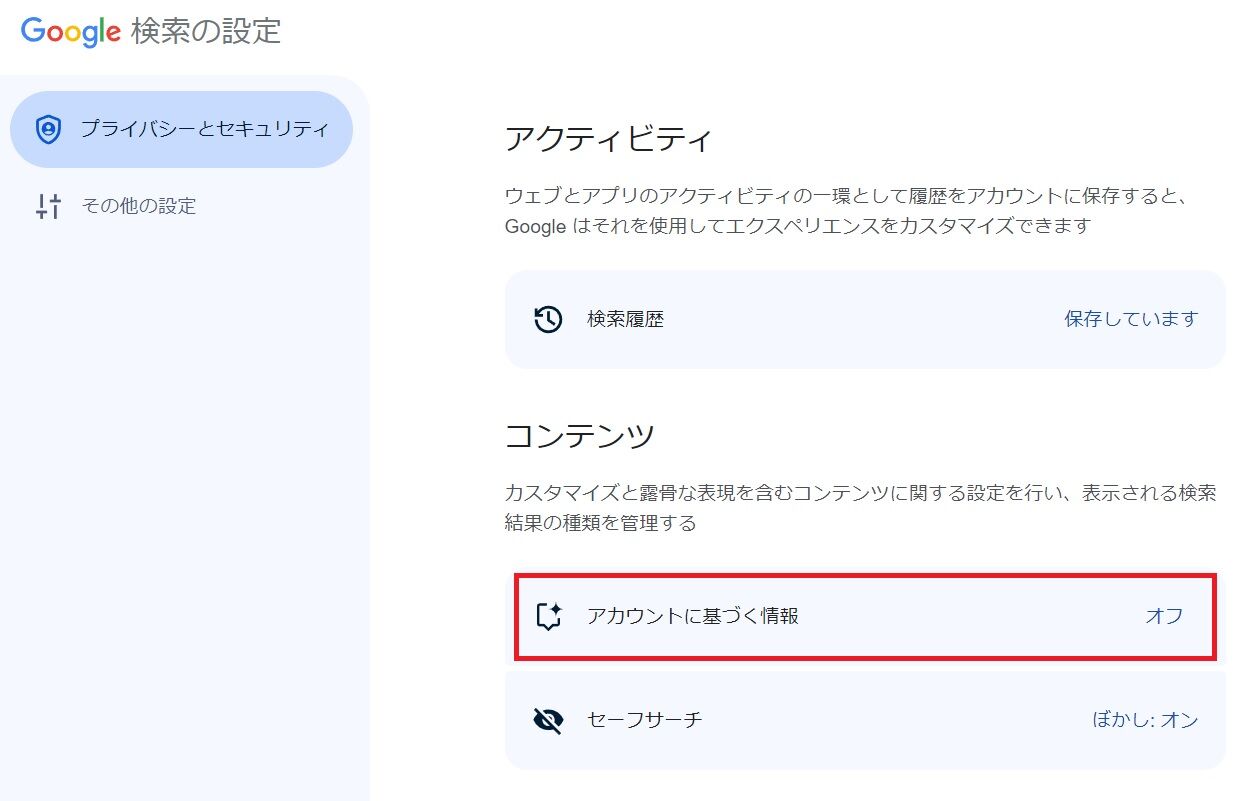Image resolution: width=1251 pixels, height=801 pixels.
Task: Click the ぼかし: オン SafeSearch status
Action: (x=1144, y=720)
